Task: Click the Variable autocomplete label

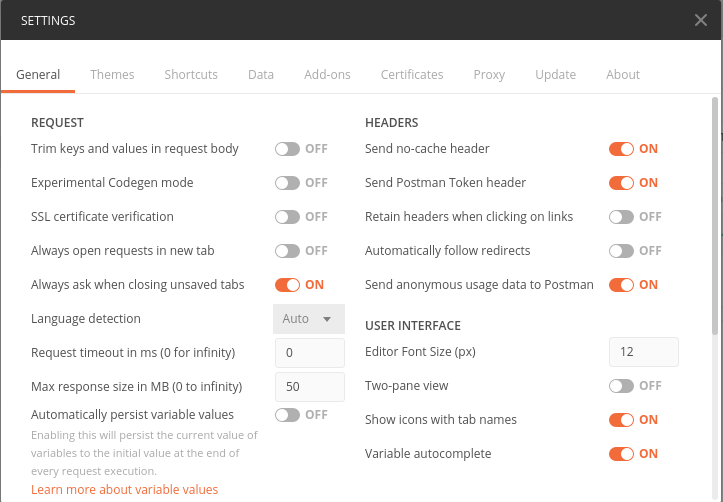Action: 428,454
